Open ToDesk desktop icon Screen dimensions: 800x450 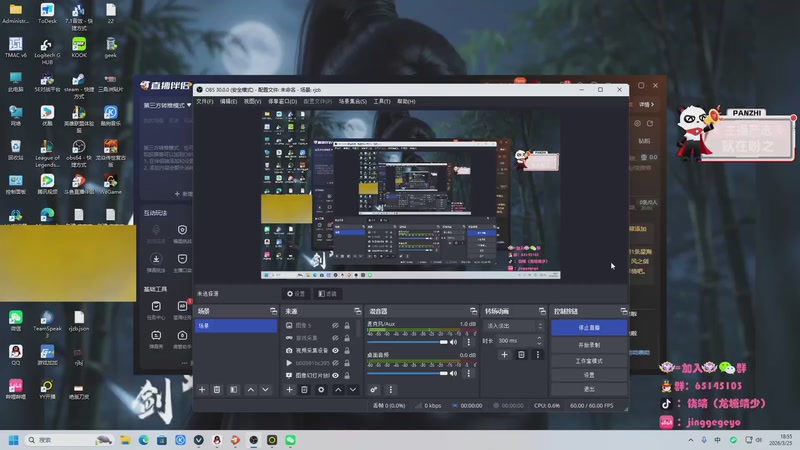click(47, 13)
